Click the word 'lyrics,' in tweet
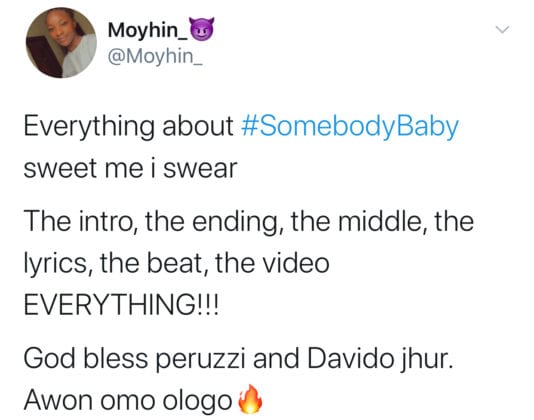The height and width of the screenshot is (420, 534). (59, 264)
